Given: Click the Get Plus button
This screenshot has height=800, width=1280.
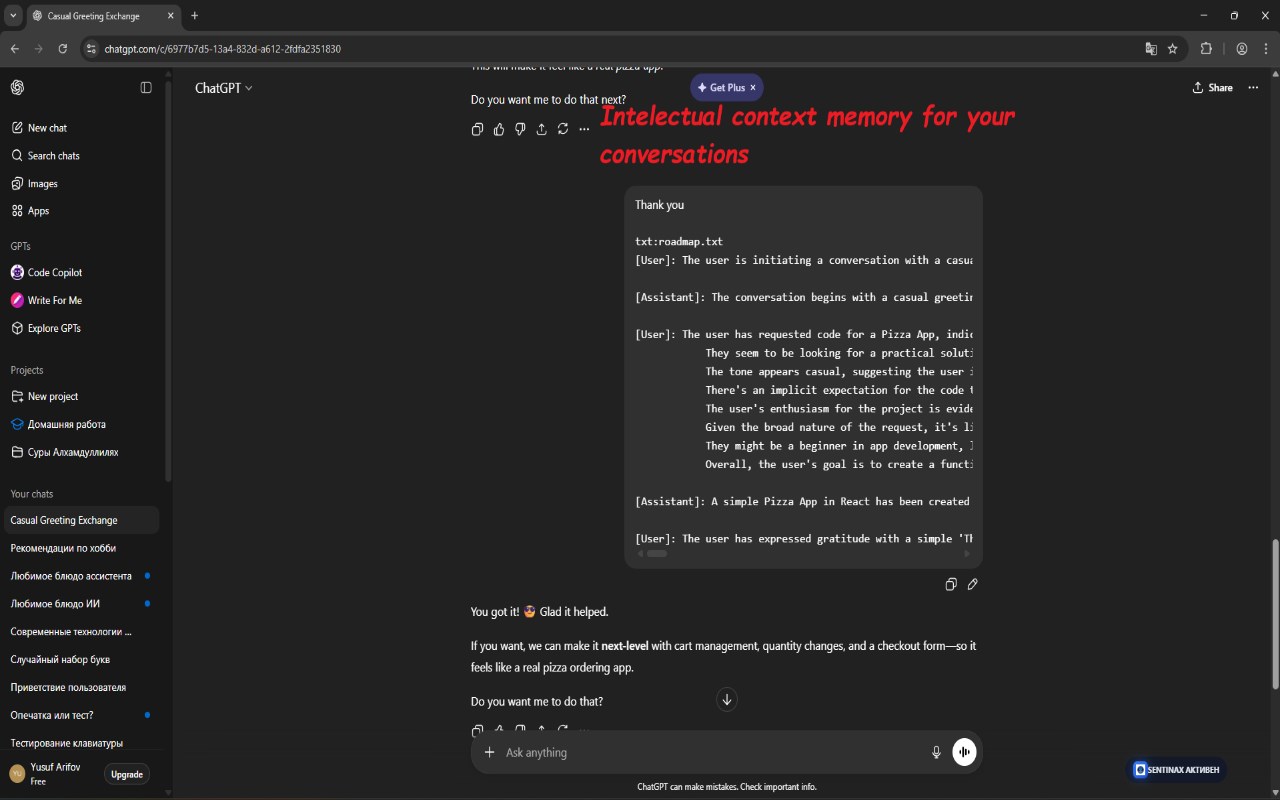Looking at the screenshot, I should click(x=721, y=88).
